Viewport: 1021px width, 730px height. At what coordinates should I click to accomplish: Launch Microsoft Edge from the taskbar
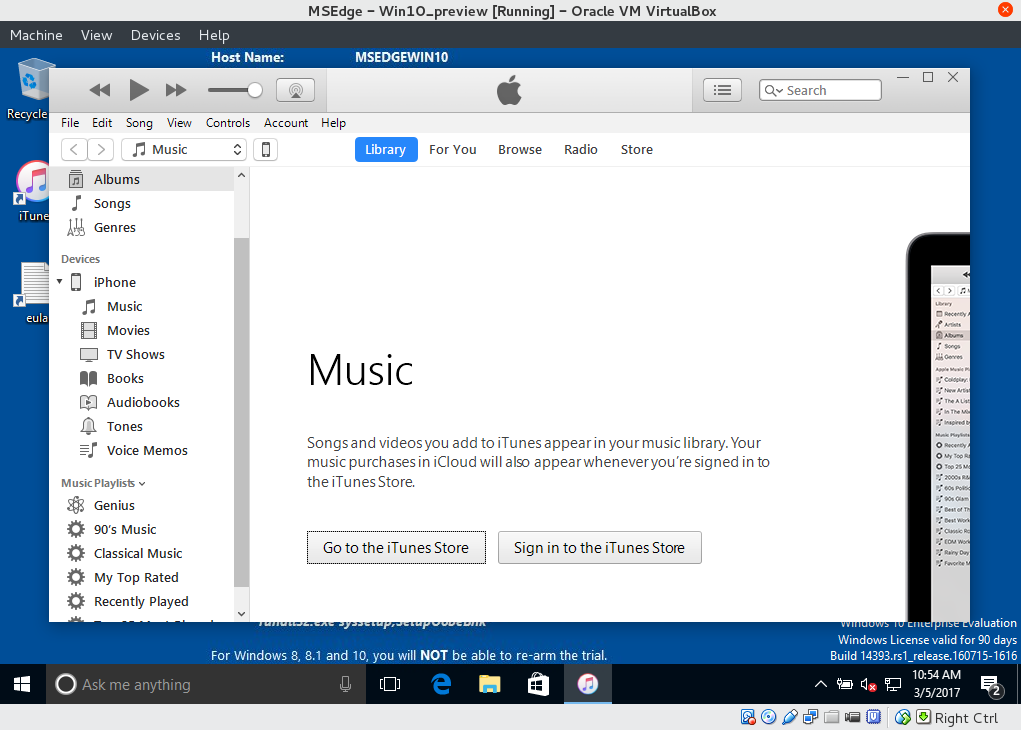coord(441,684)
